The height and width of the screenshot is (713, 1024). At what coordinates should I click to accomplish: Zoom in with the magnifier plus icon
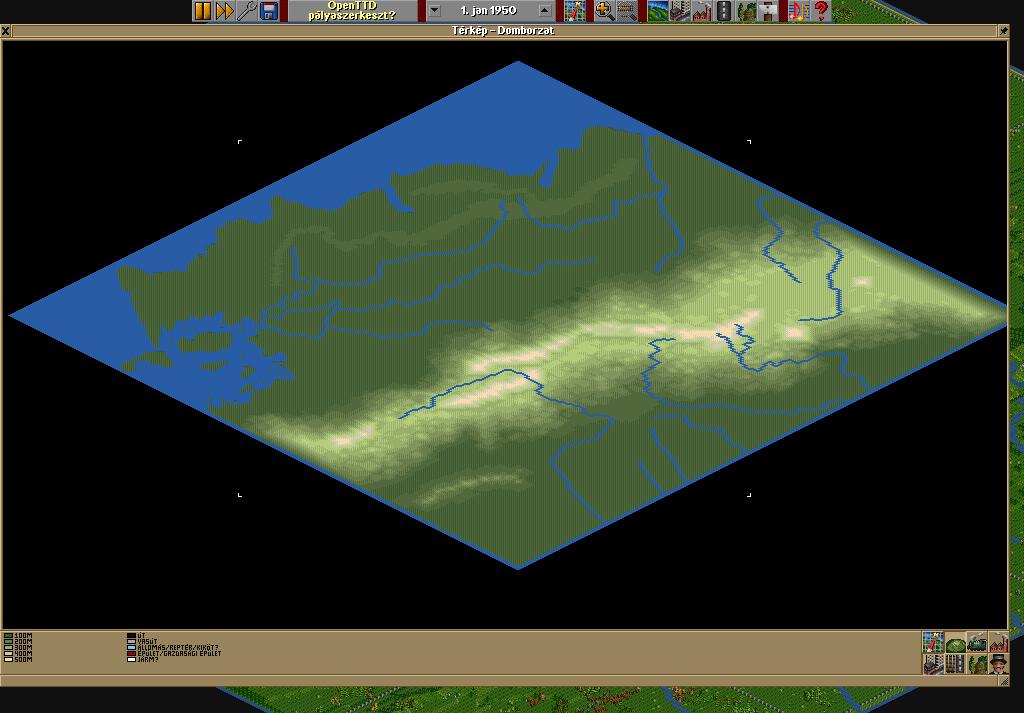coord(604,10)
